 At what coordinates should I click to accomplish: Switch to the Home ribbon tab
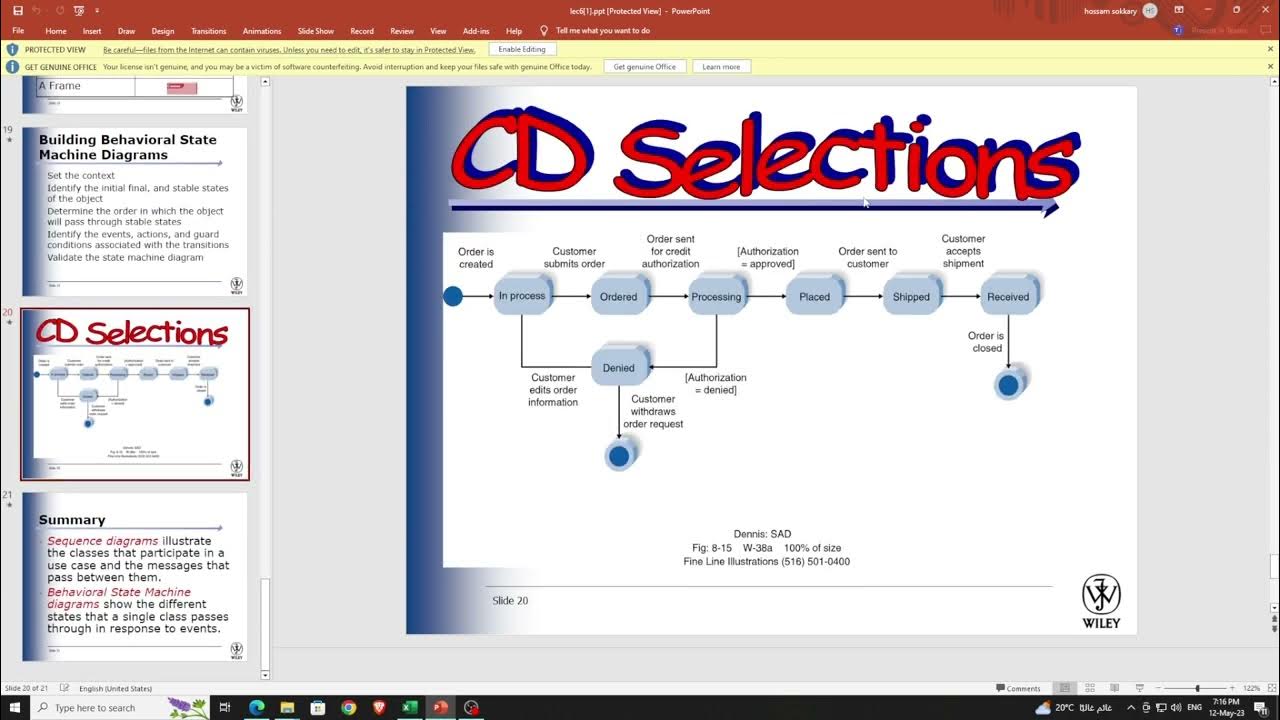(x=55, y=31)
